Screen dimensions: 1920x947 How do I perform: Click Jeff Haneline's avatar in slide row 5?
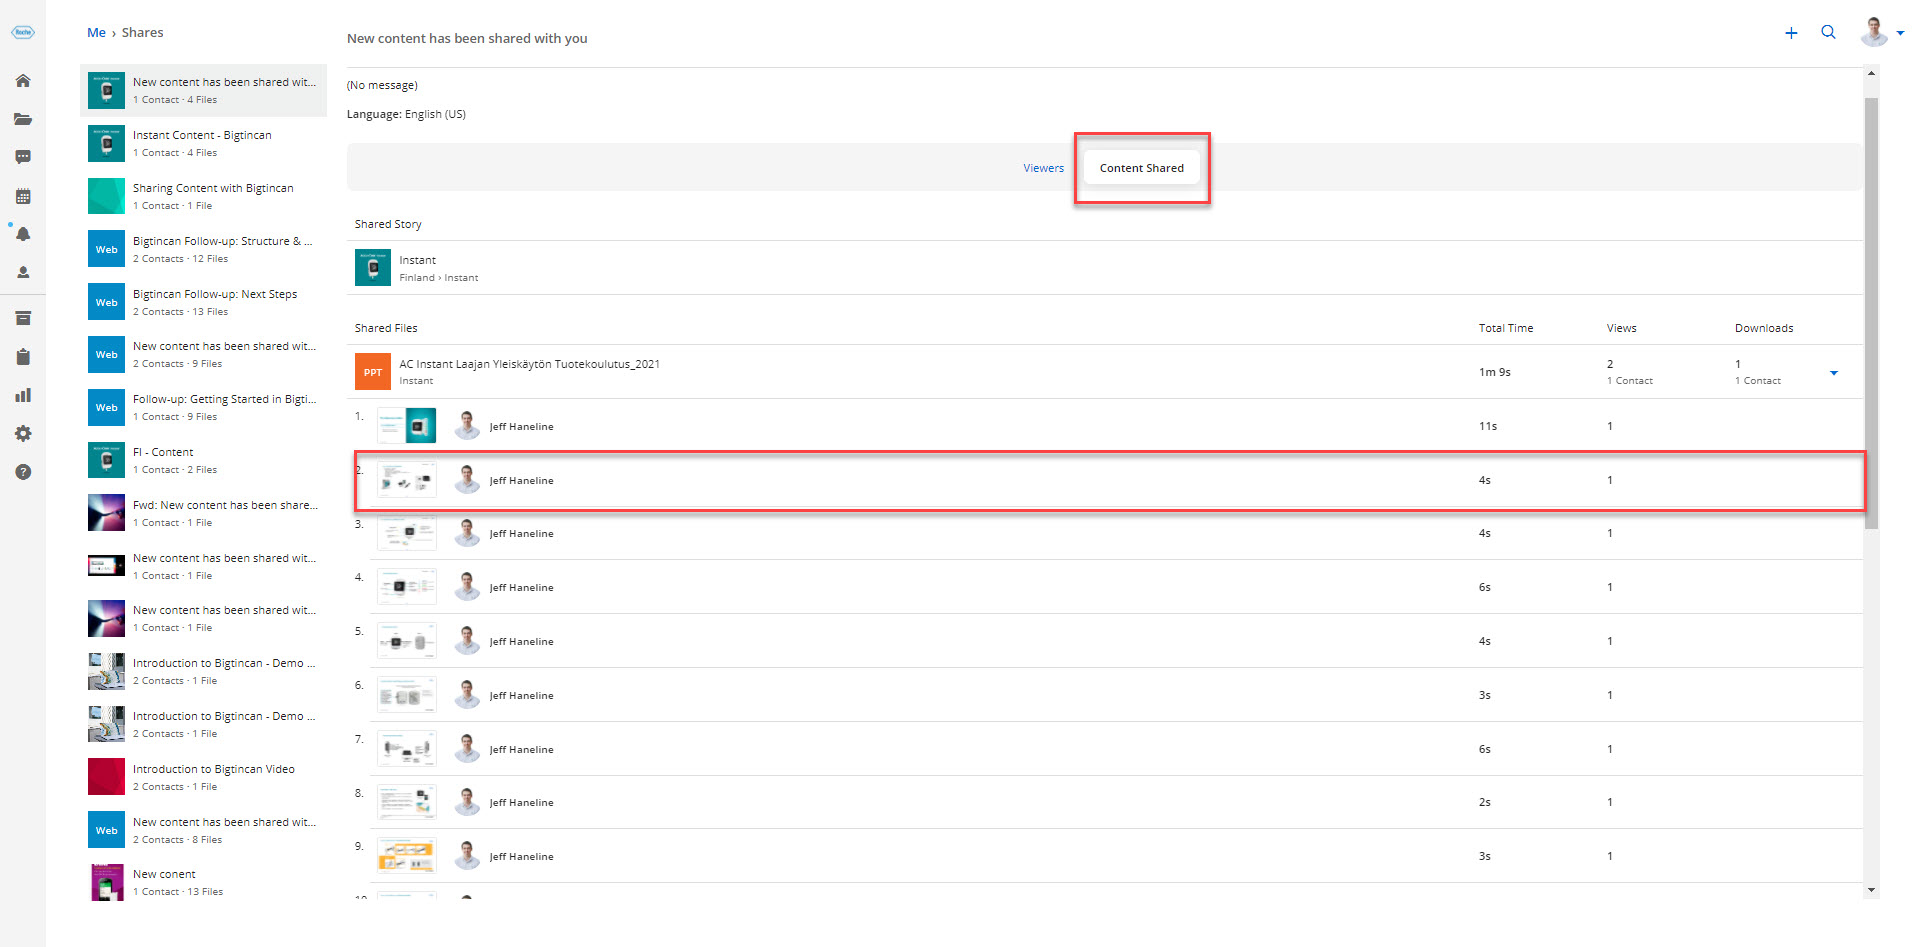click(x=467, y=641)
